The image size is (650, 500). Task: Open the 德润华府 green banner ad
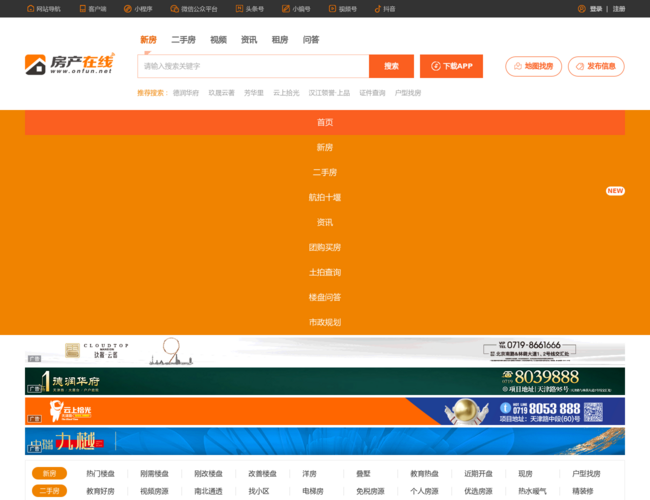325,381
